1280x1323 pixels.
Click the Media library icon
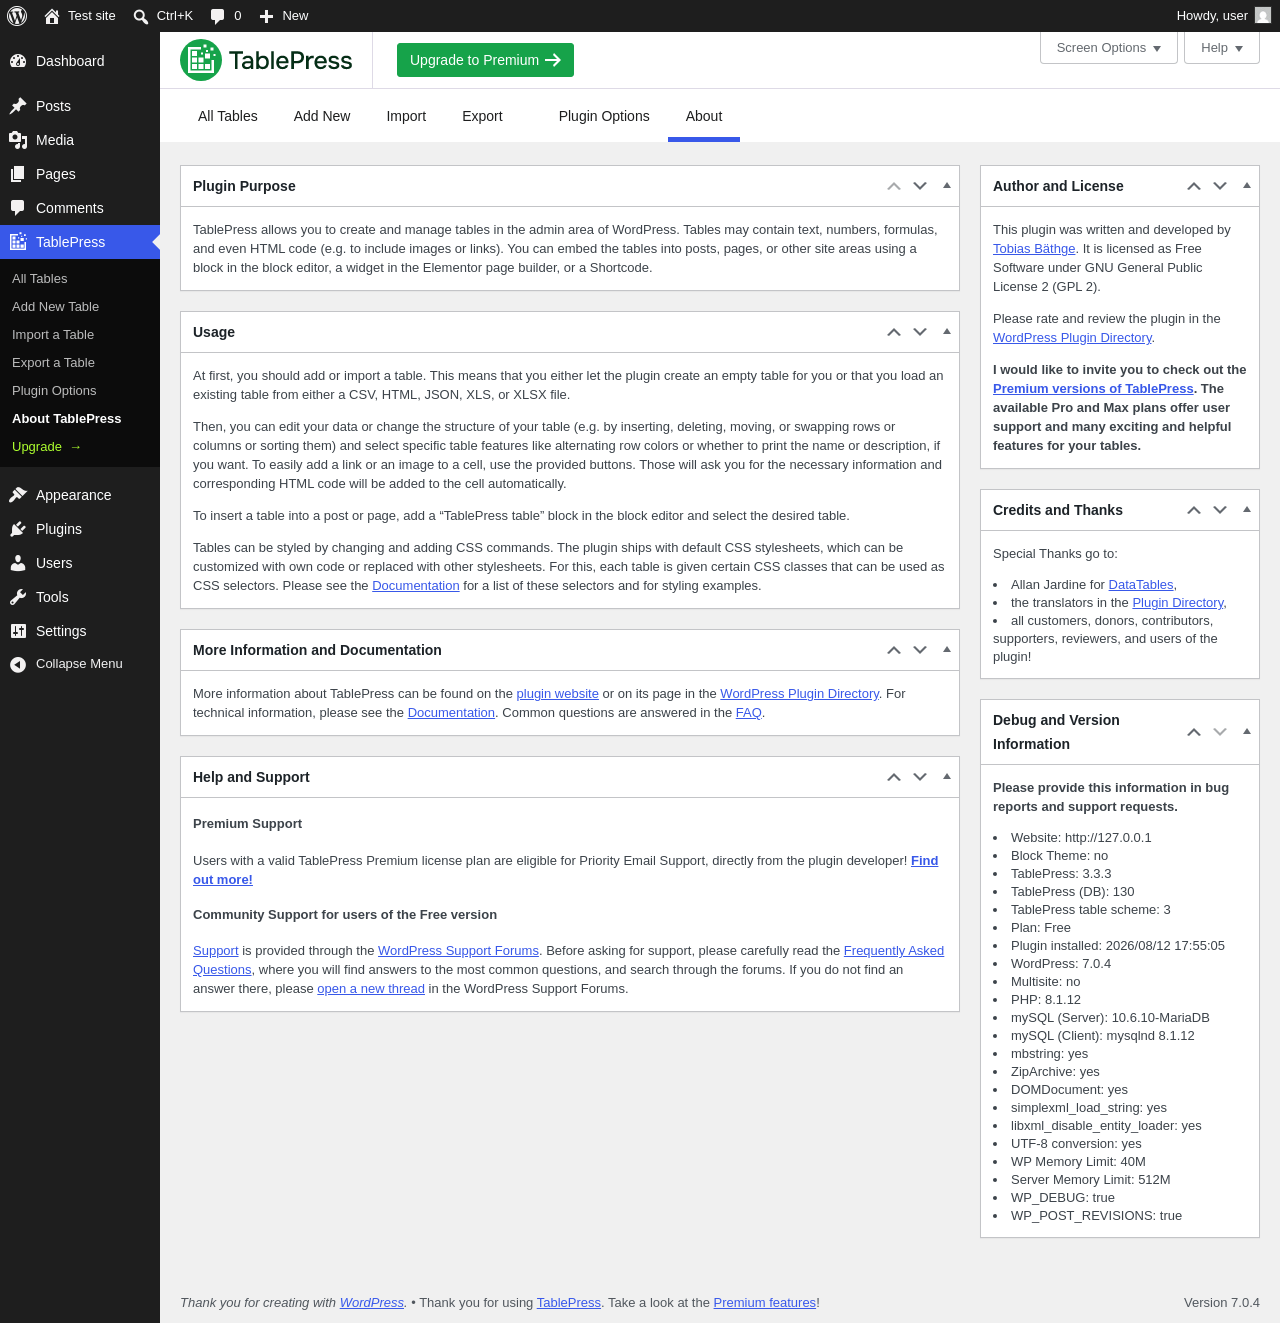coord(18,140)
